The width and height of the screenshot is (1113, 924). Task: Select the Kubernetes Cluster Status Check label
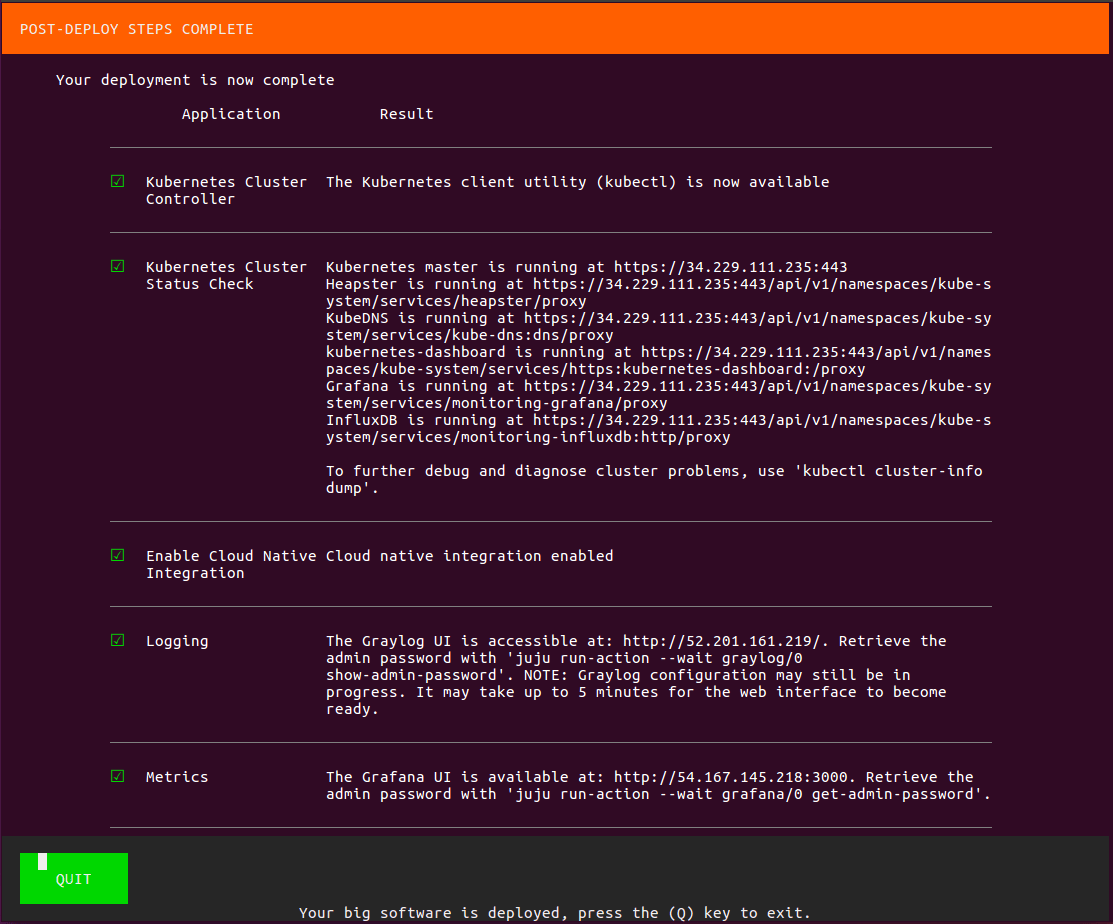click(x=226, y=275)
